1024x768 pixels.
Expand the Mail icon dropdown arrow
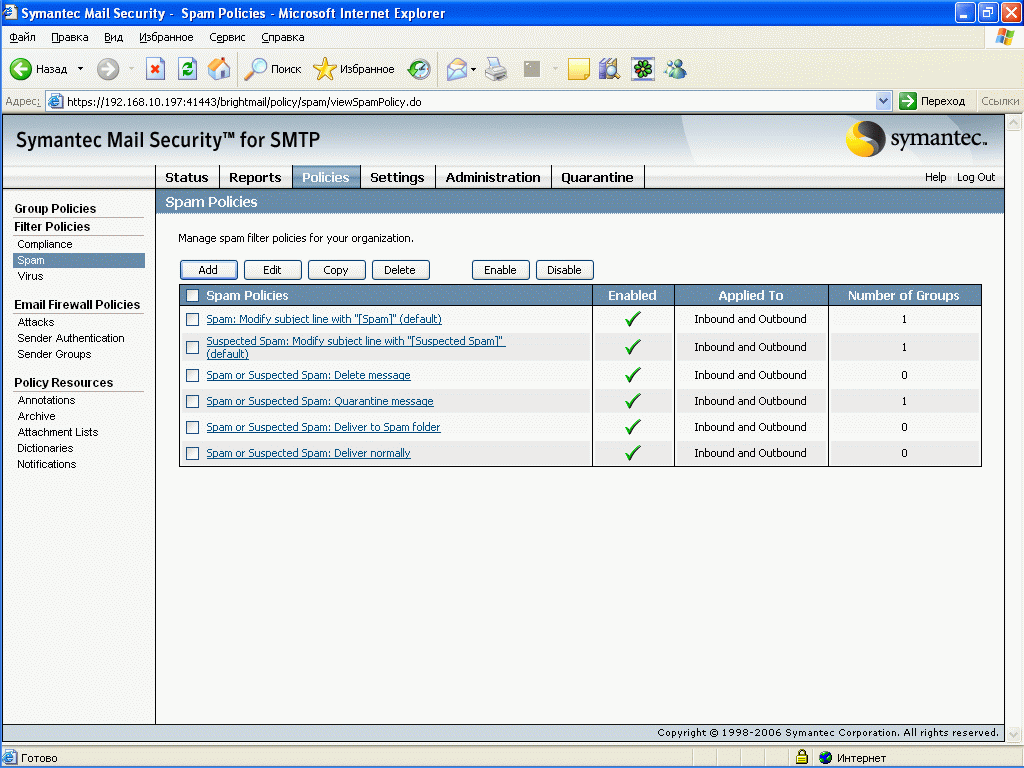tap(473, 69)
